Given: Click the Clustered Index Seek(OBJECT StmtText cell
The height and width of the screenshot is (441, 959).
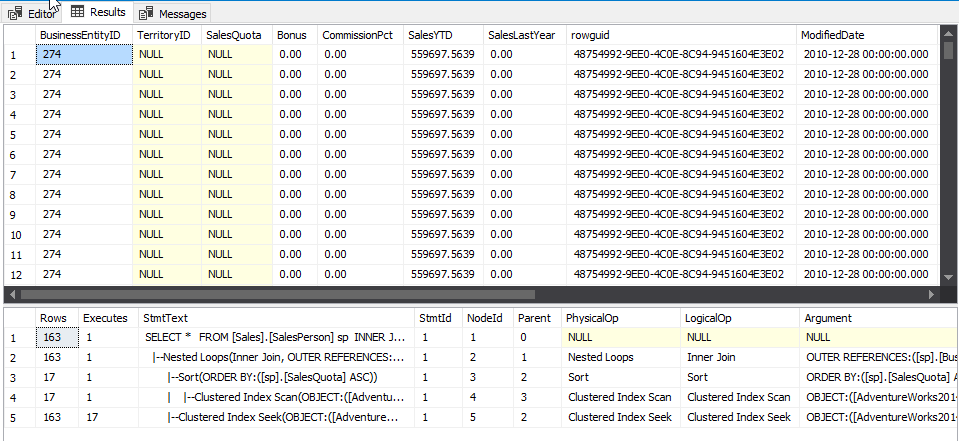Looking at the screenshot, I should tap(276, 418).
